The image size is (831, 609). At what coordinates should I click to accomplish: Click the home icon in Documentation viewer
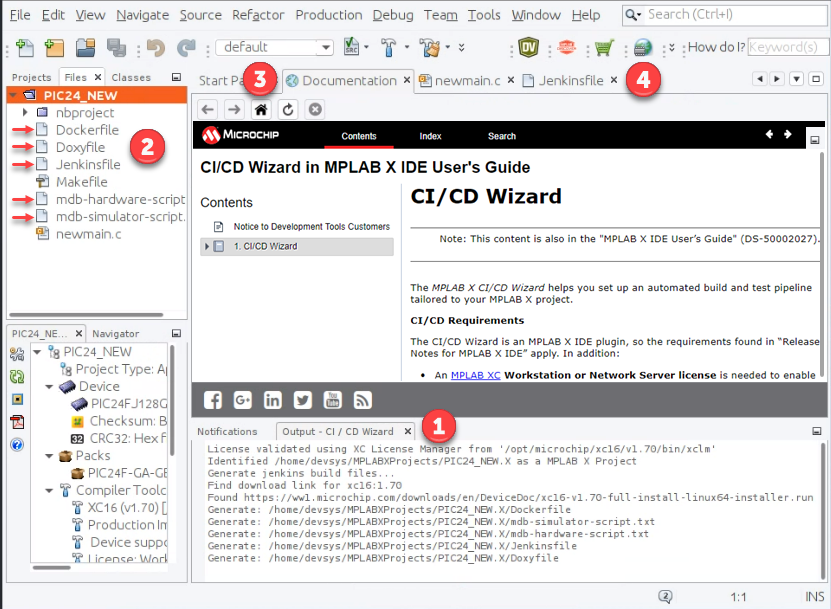point(261,109)
